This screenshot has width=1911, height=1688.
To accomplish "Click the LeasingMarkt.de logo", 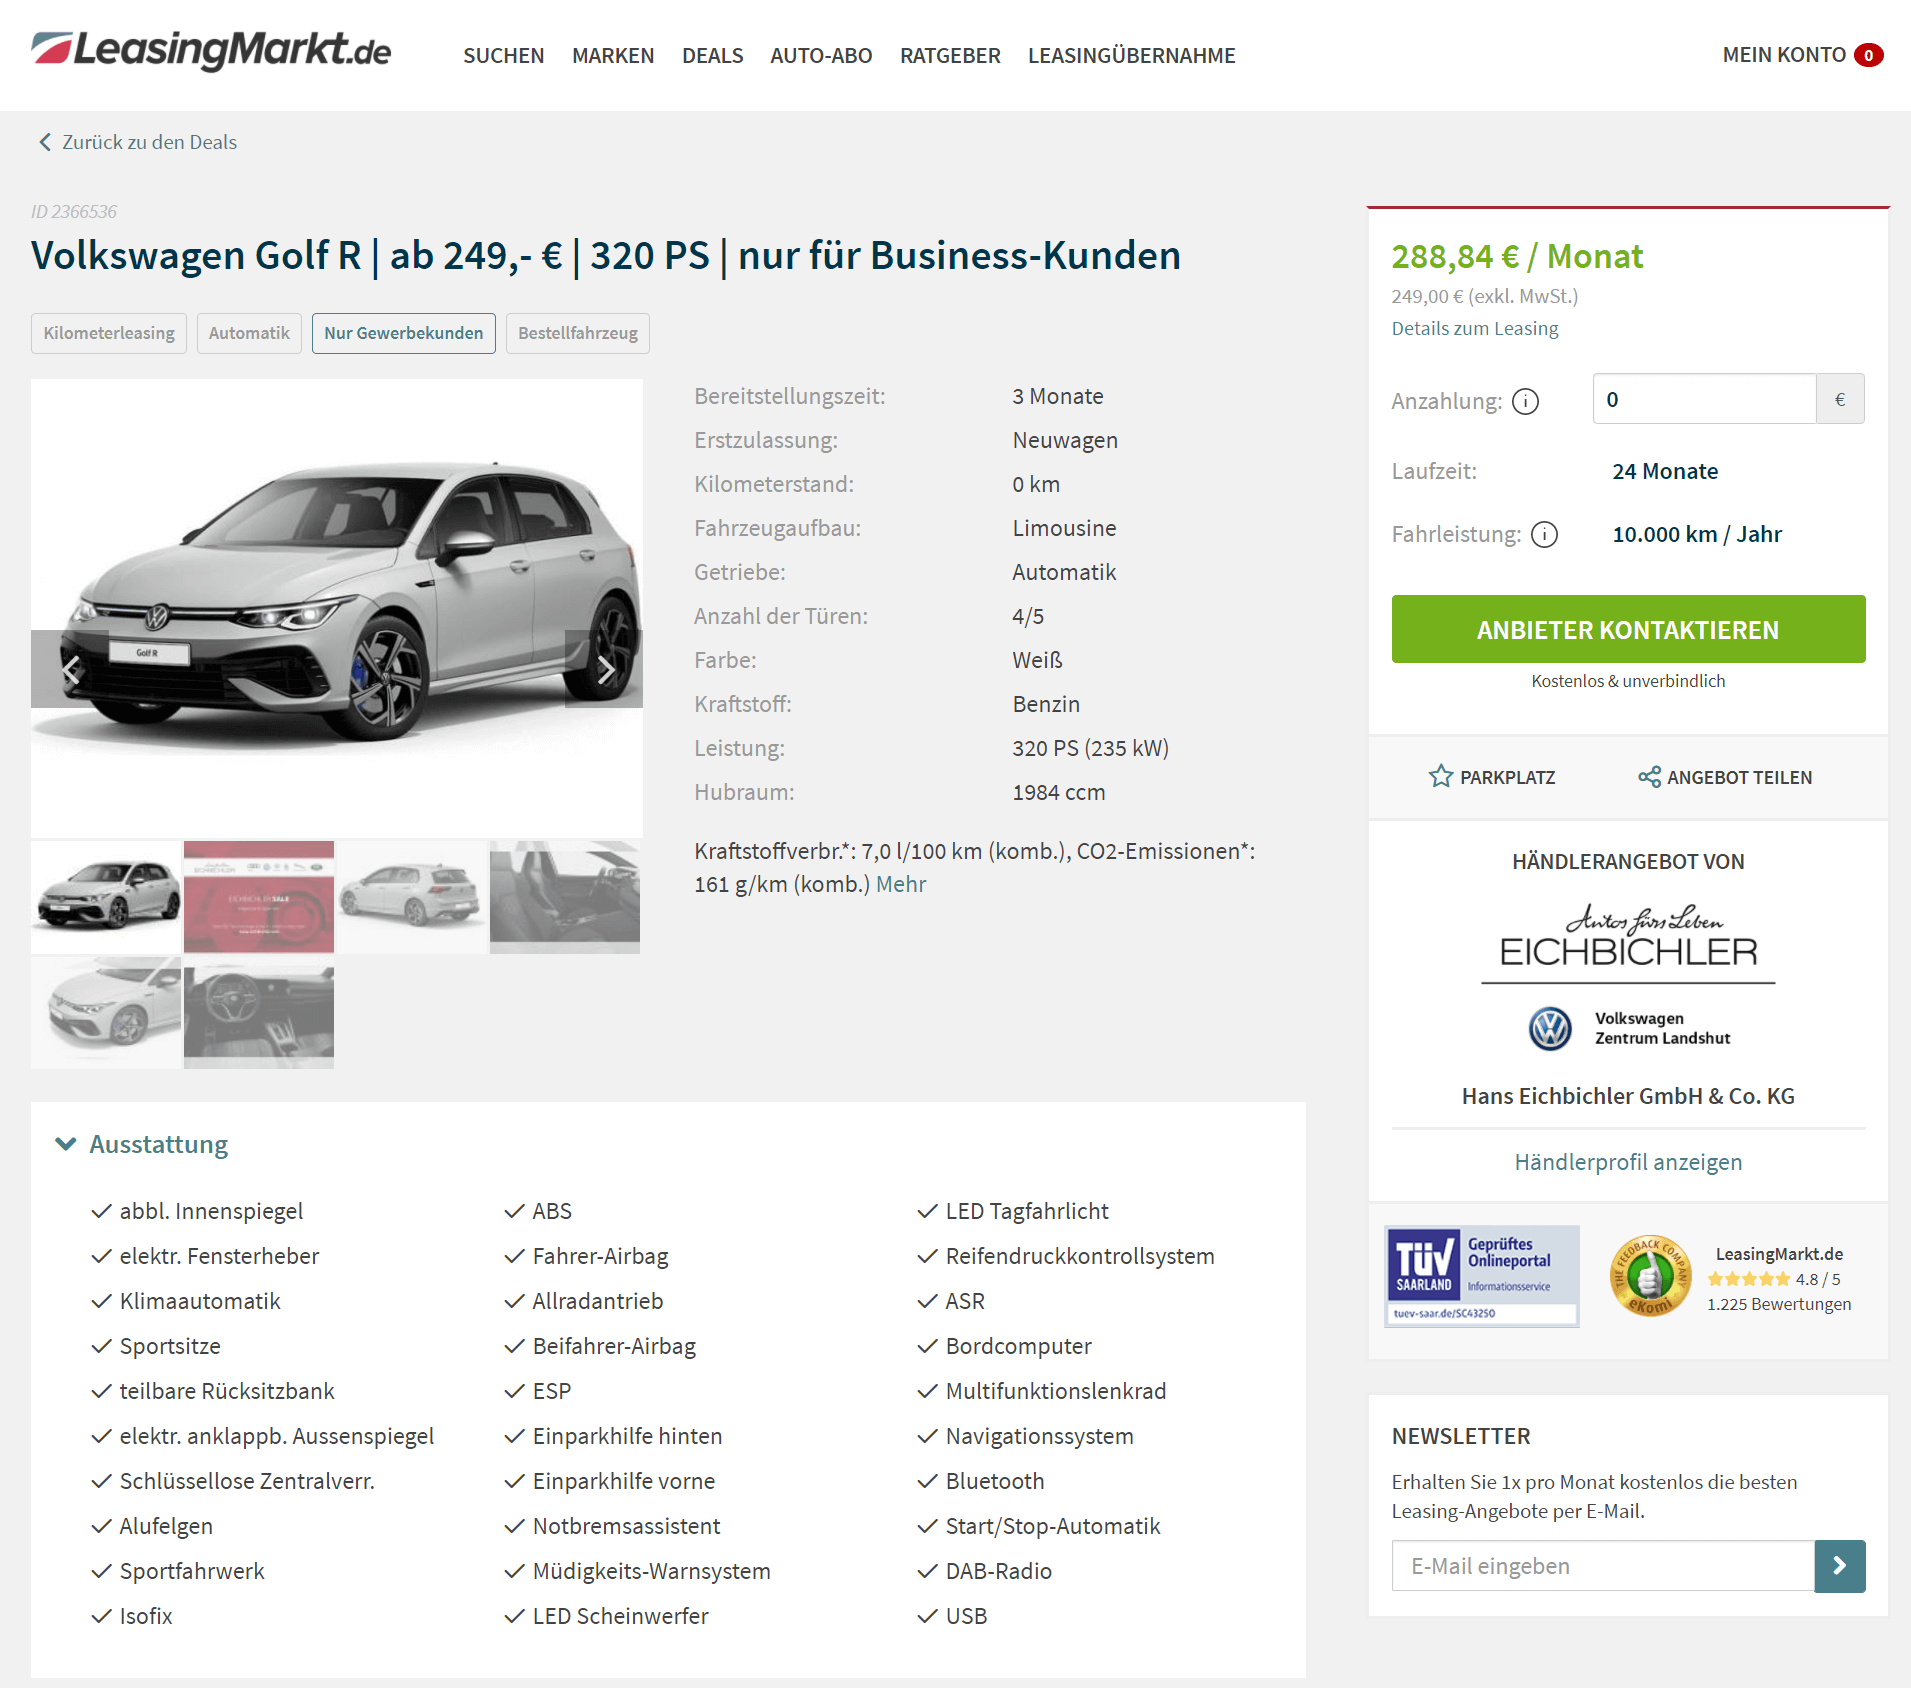I will (x=211, y=50).
